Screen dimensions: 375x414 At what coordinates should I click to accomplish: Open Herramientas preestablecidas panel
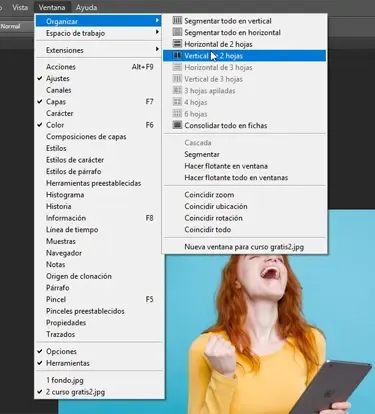[x=99, y=183]
